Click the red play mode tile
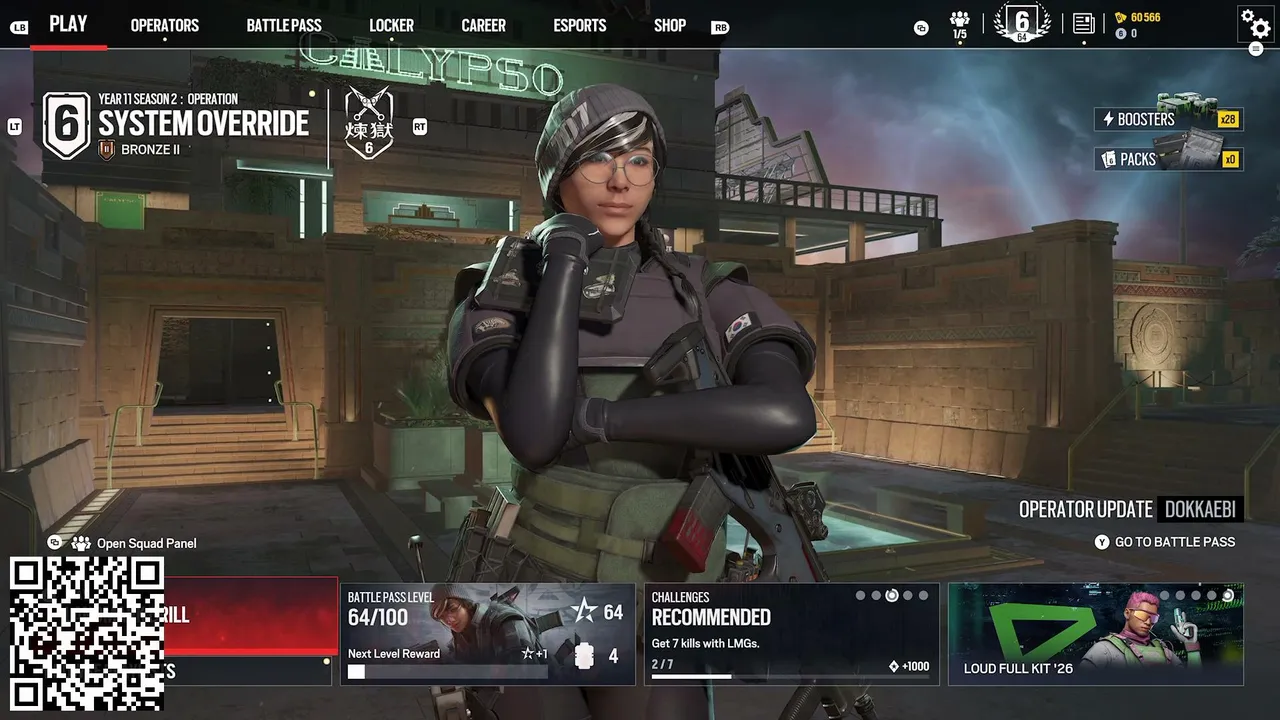The width and height of the screenshot is (1280, 720). (251, 615)
